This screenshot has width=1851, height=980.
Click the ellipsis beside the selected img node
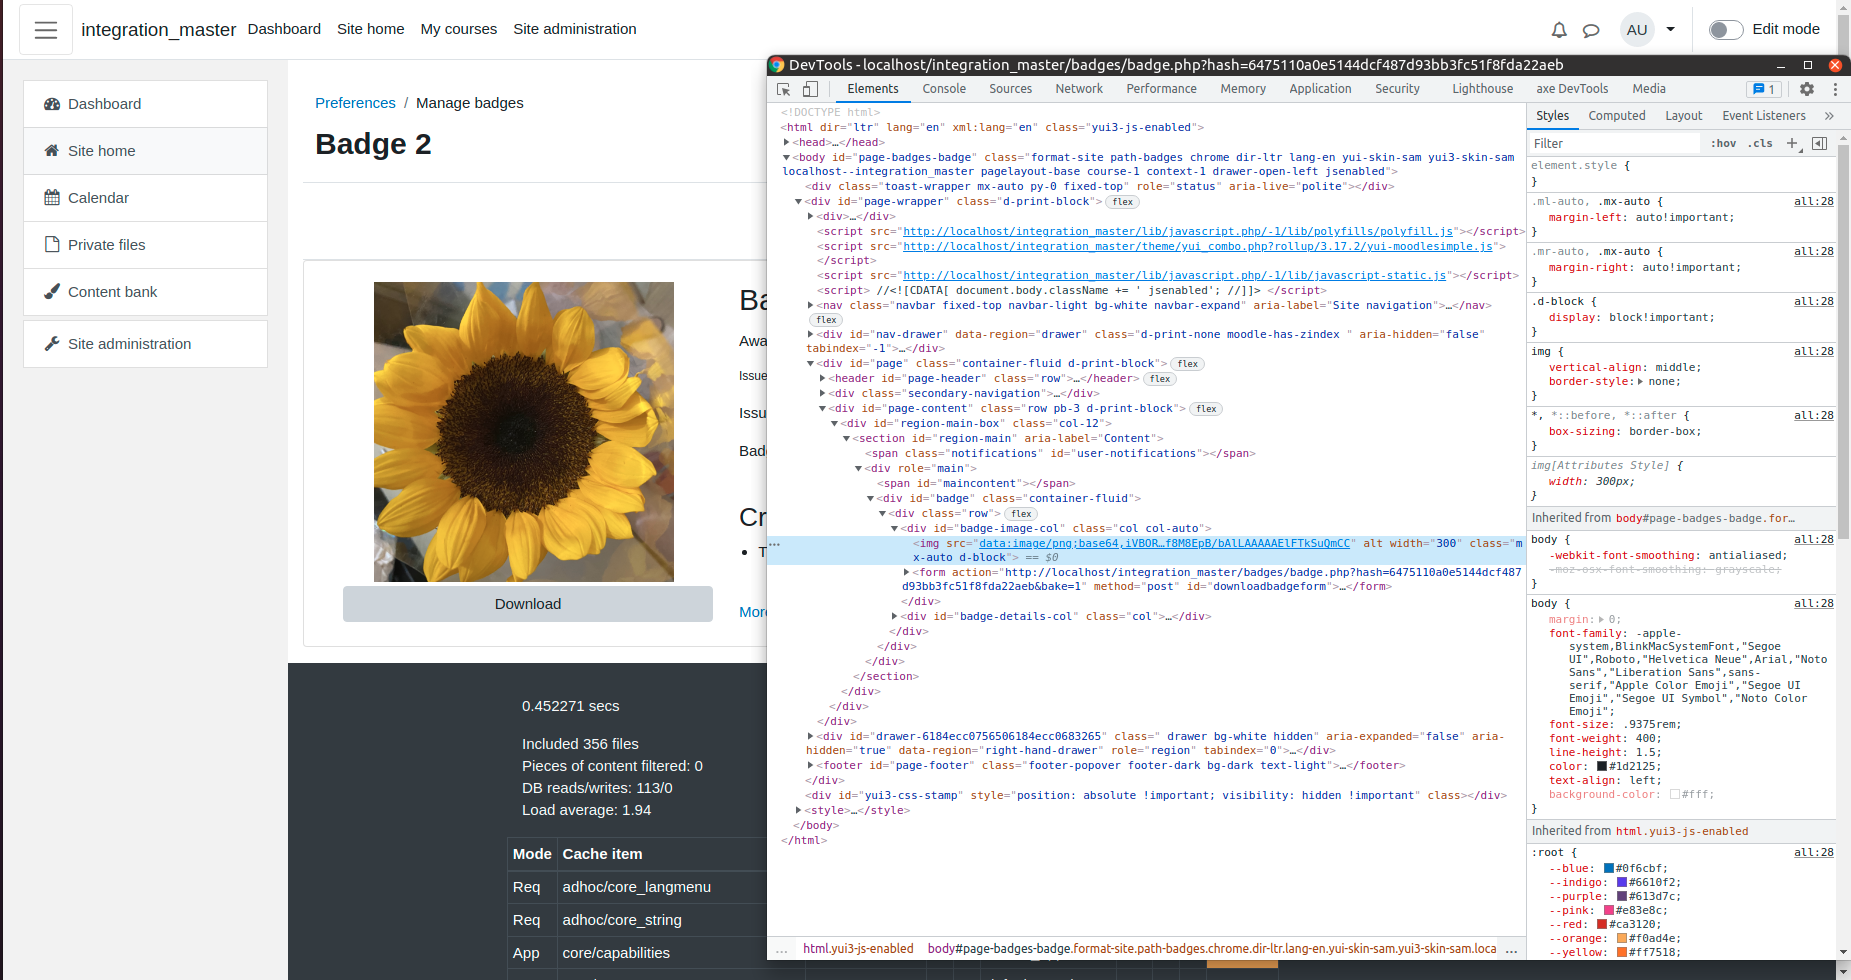(774, 545)
